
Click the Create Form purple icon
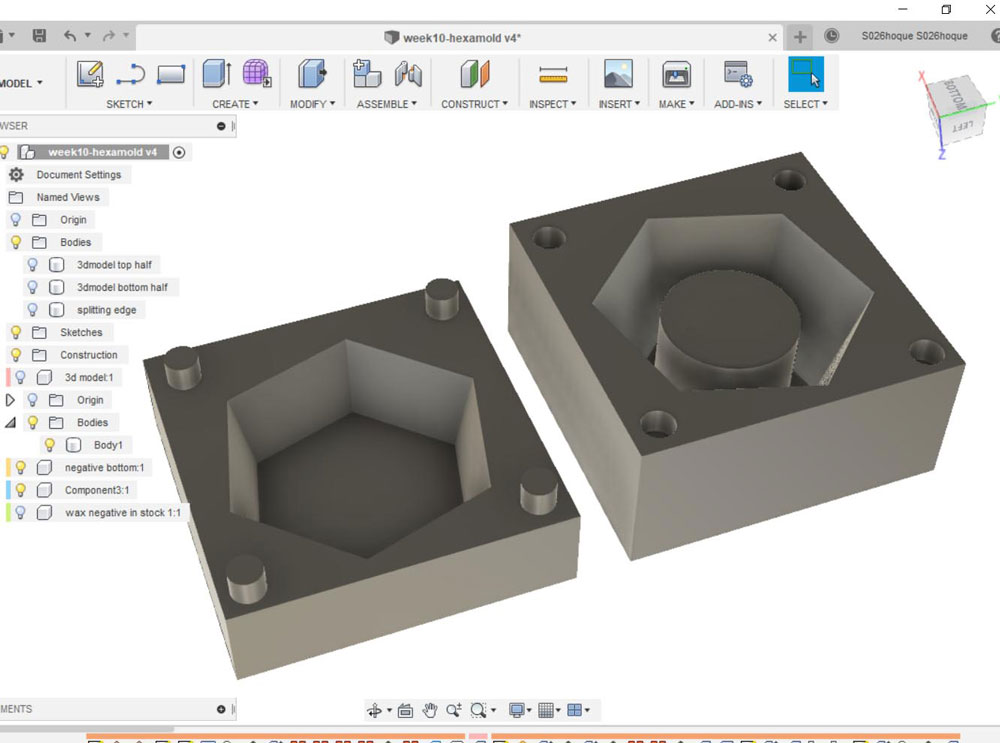(257, 73)
